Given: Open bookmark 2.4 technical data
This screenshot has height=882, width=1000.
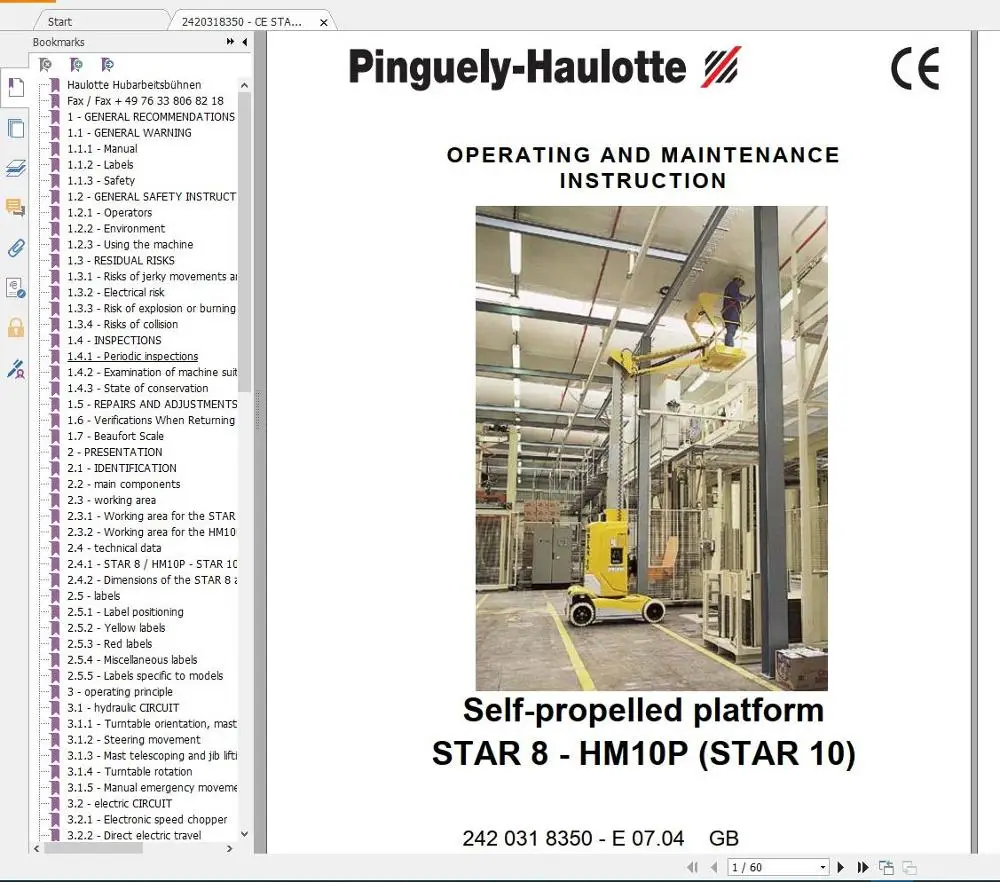Looking at the screenshot, I should point(116,548).
